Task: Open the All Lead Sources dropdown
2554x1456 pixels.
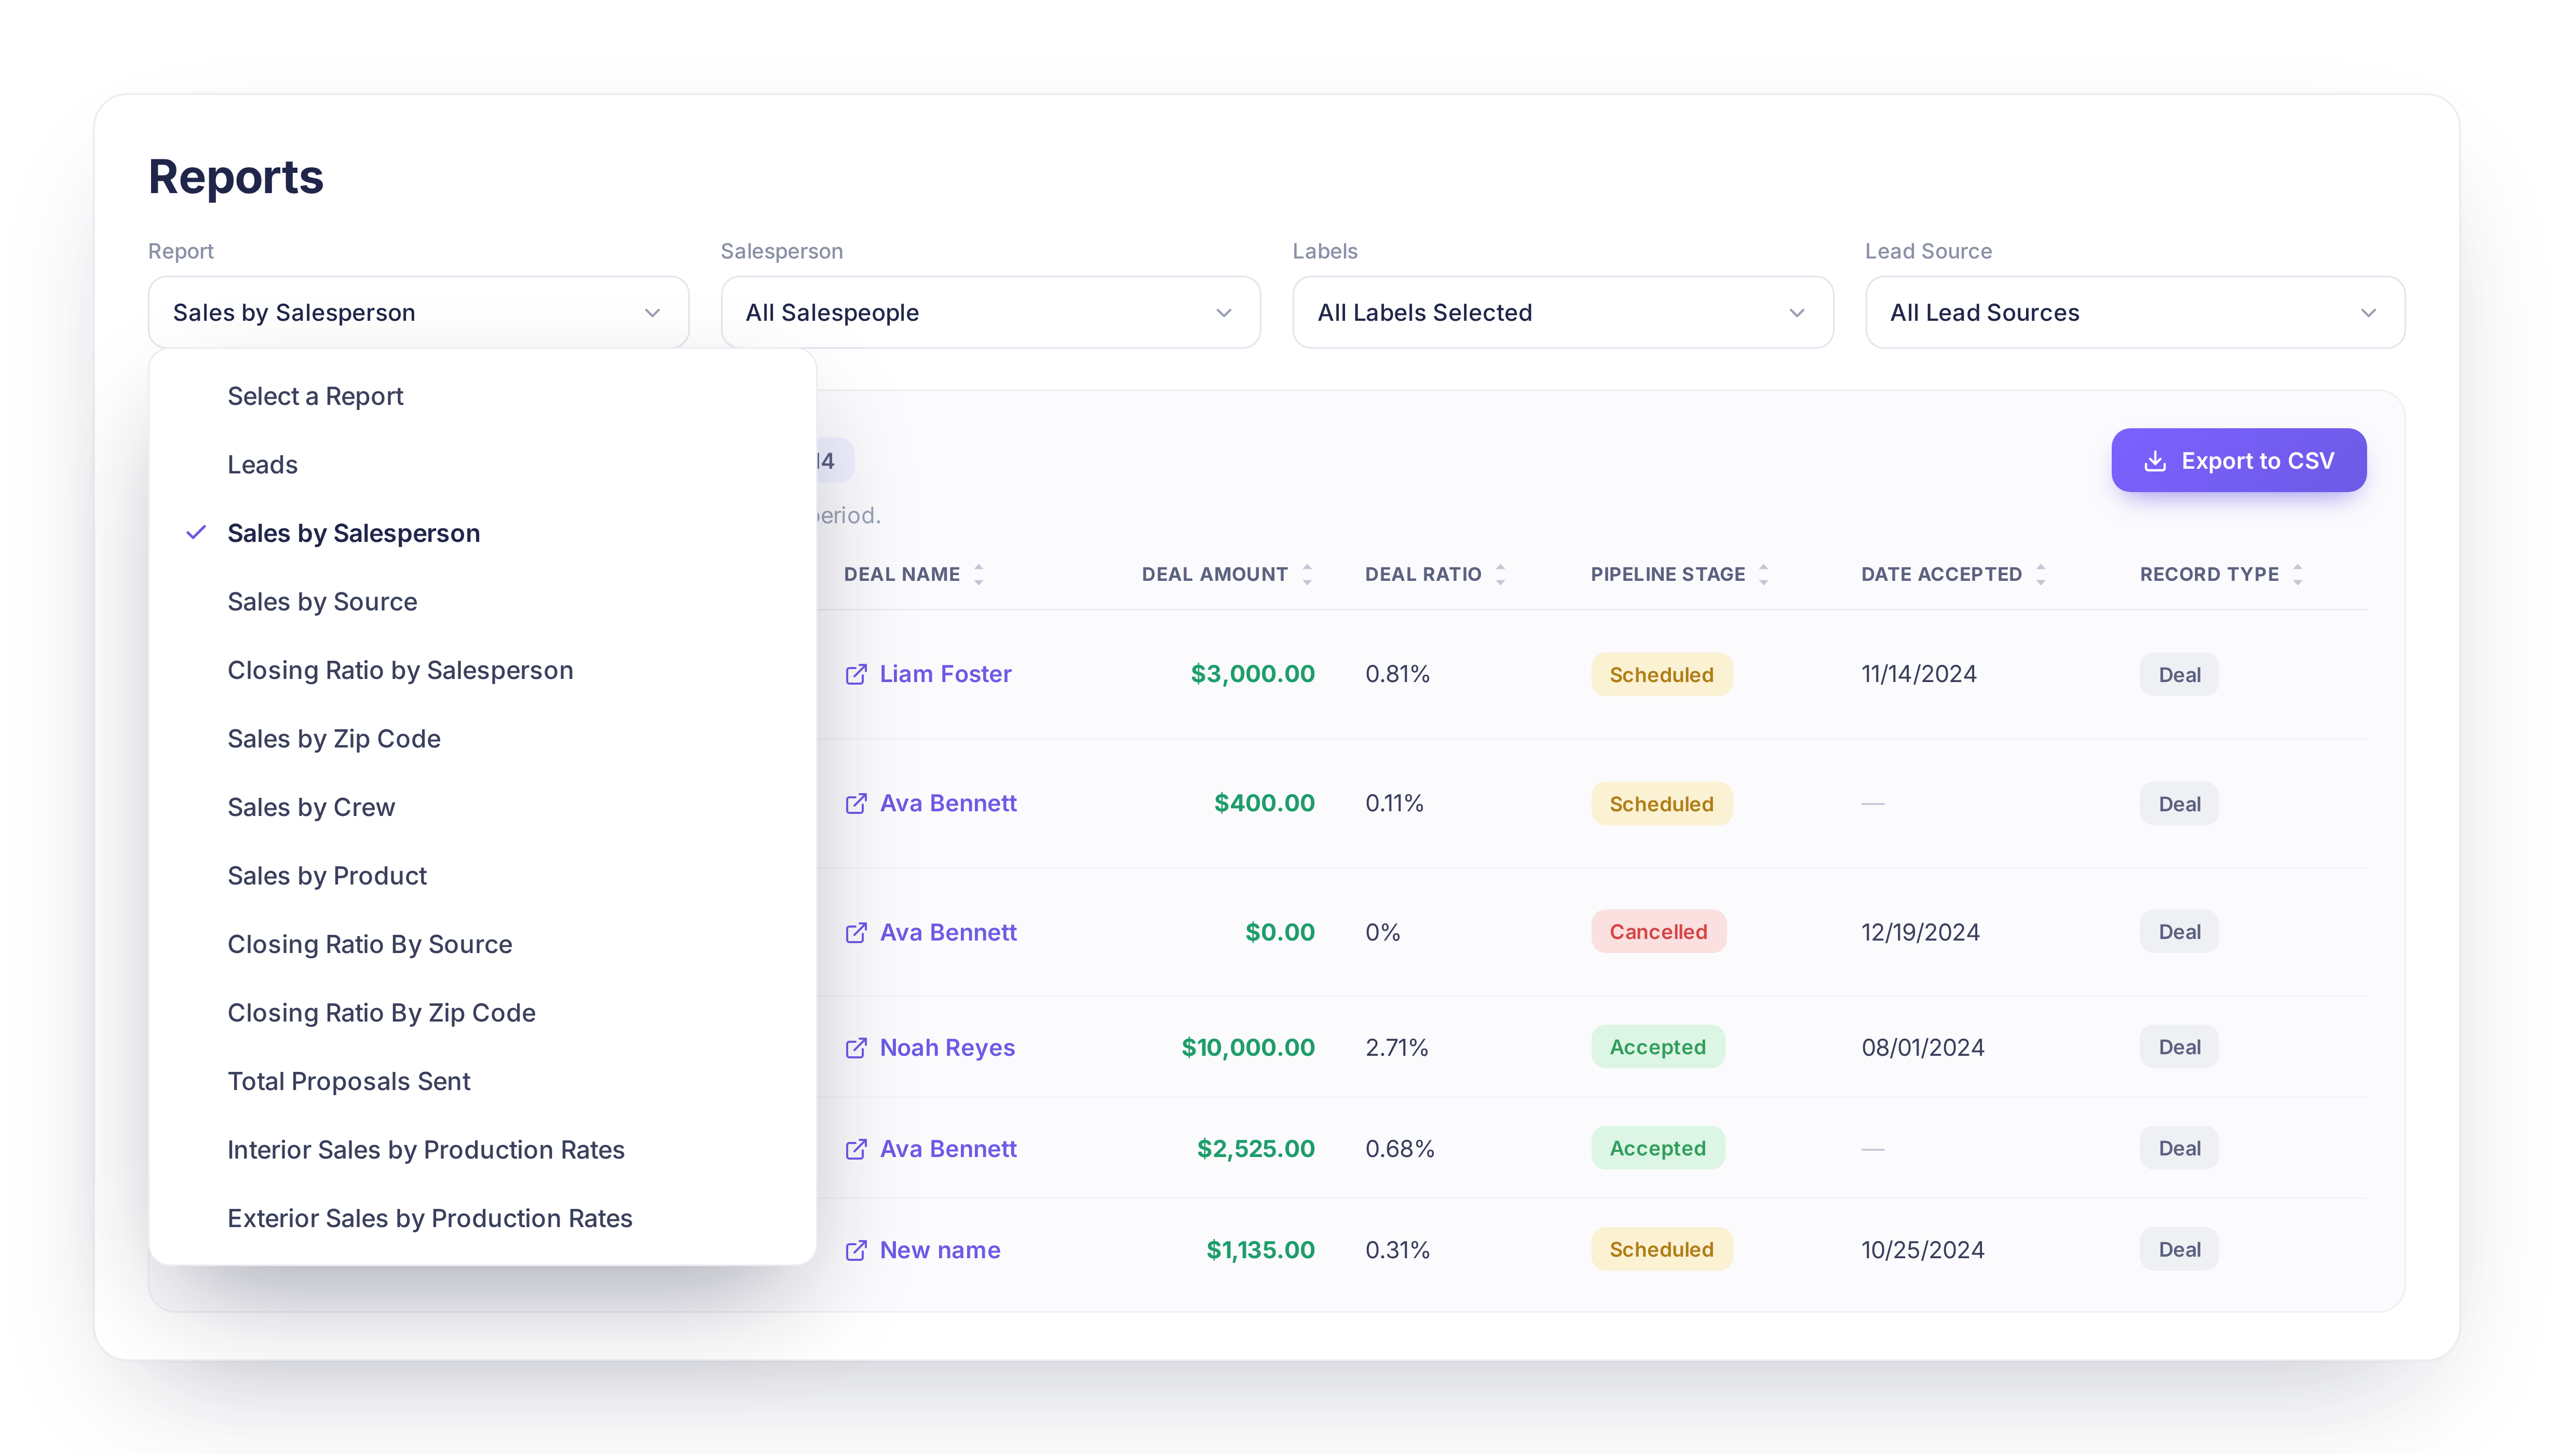Action: tap(2135, 312)
